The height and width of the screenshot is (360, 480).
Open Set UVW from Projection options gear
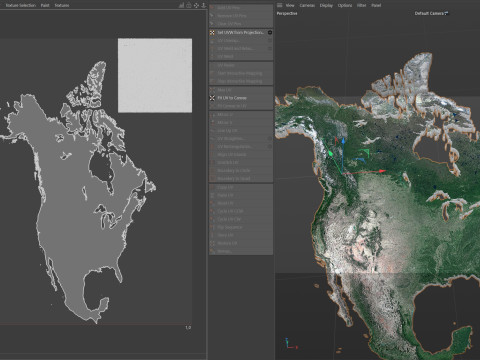point(270,32)
